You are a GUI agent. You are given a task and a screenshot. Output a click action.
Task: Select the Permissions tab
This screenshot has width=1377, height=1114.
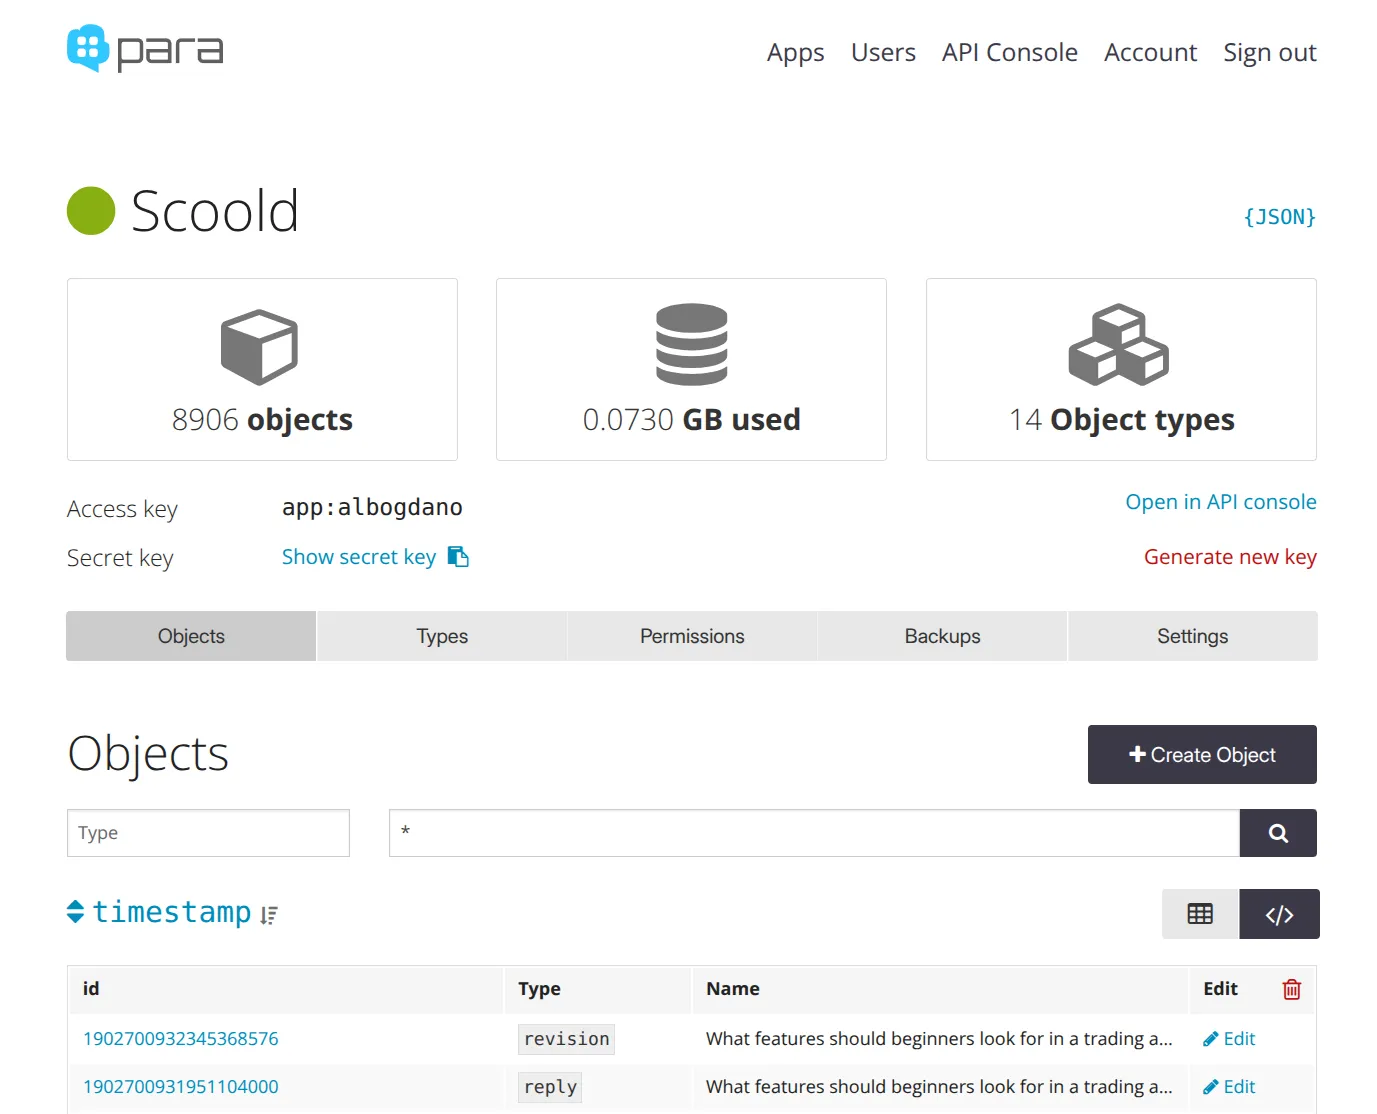(x=691, y=636)
